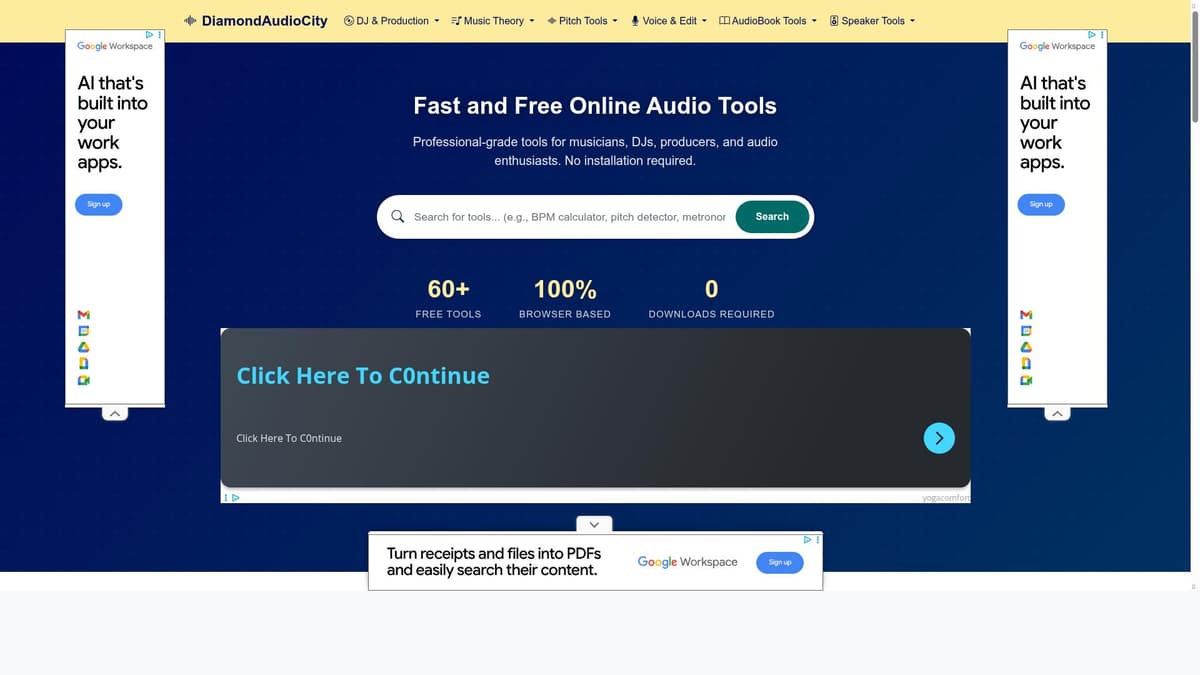1200x675 pixels.
Task: Click Sign up in the right sidebar ad
Action: coord(1041,204)
